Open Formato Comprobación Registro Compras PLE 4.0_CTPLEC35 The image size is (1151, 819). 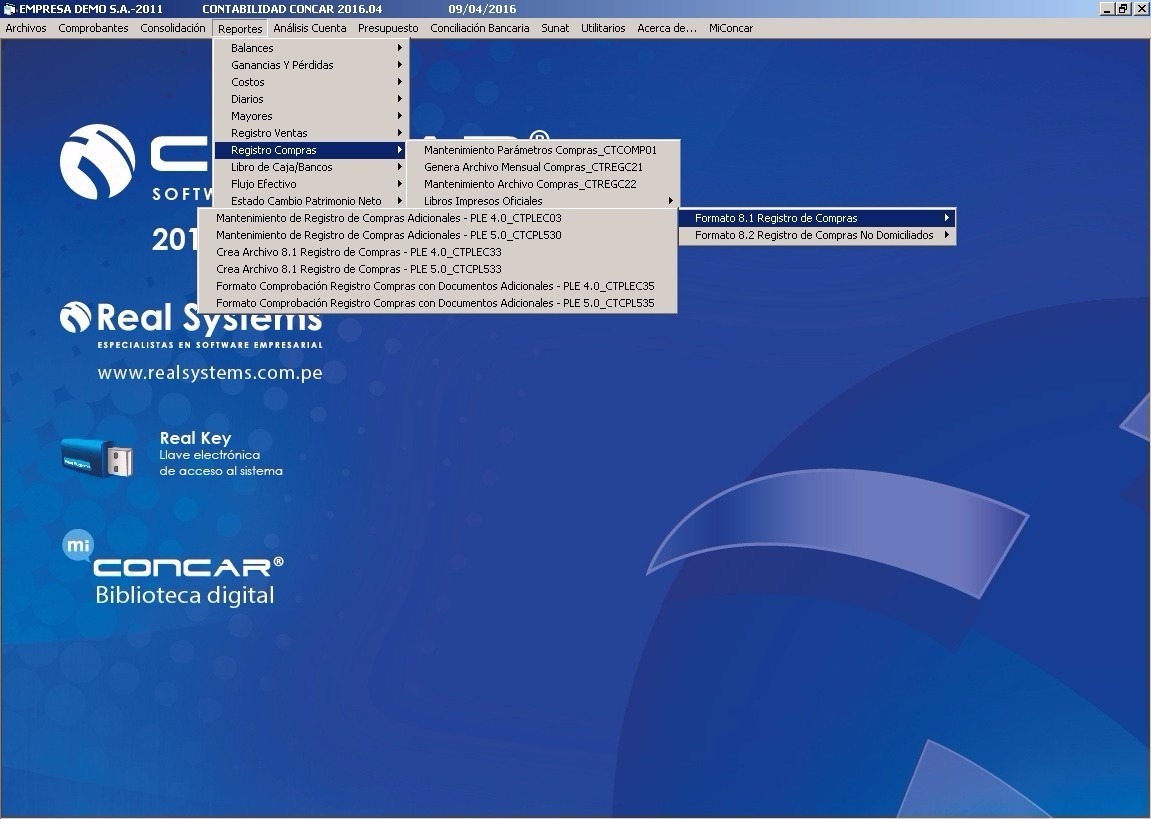[x=437, y=286]
